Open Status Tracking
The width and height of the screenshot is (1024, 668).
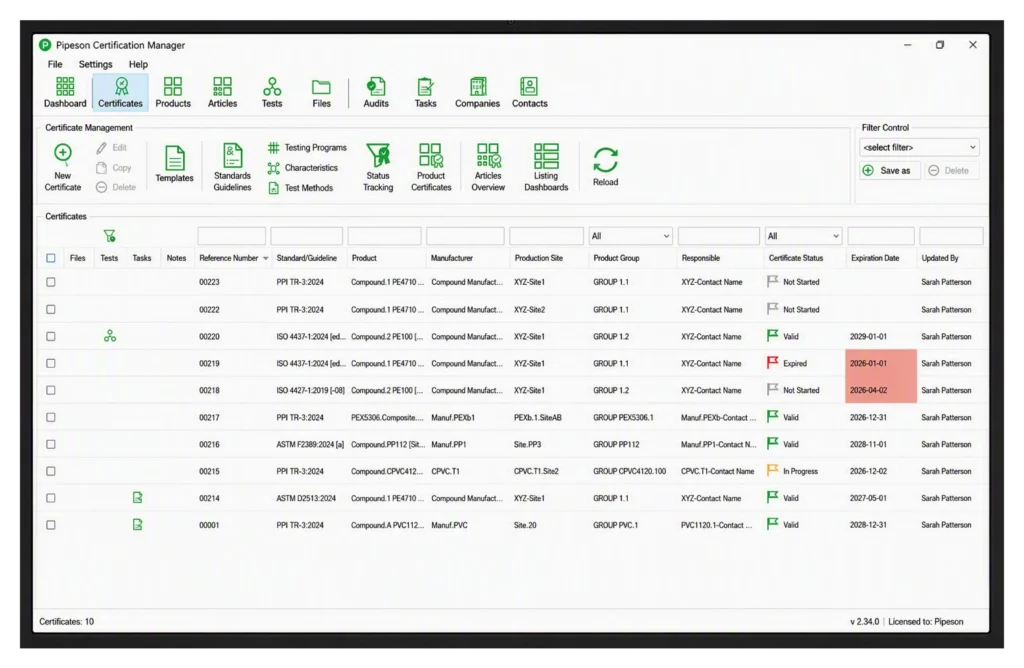coord(378,167)
